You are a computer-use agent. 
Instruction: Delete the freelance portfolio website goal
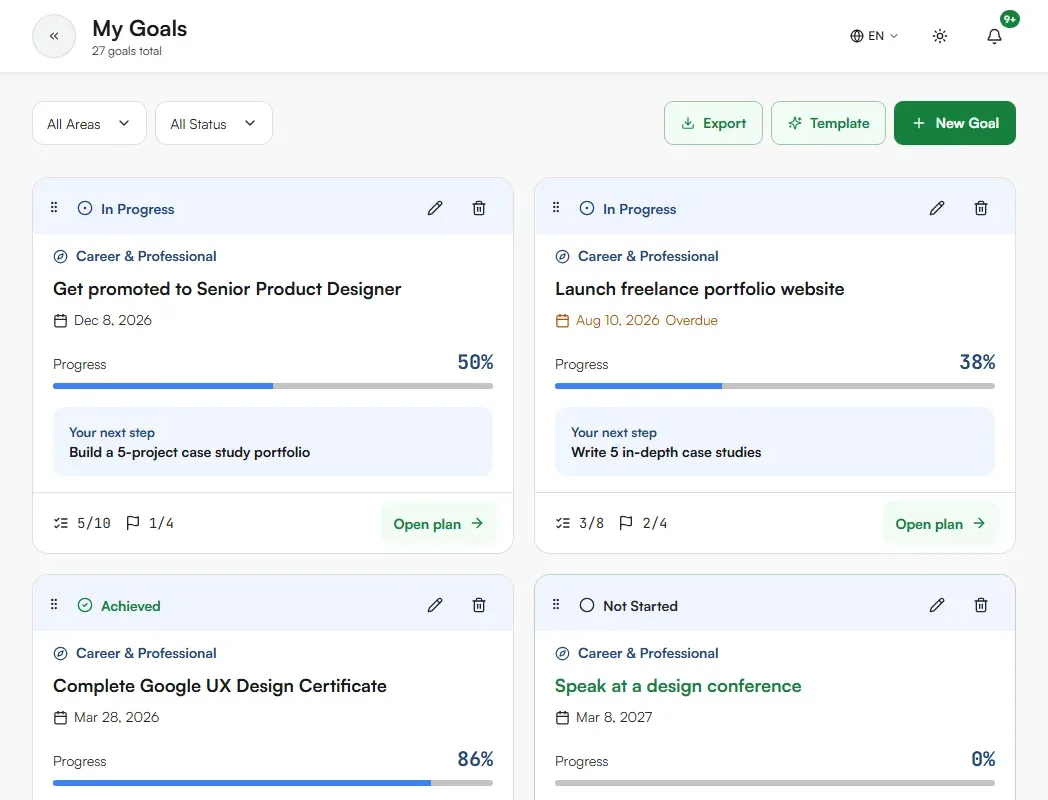click(980, 208)
